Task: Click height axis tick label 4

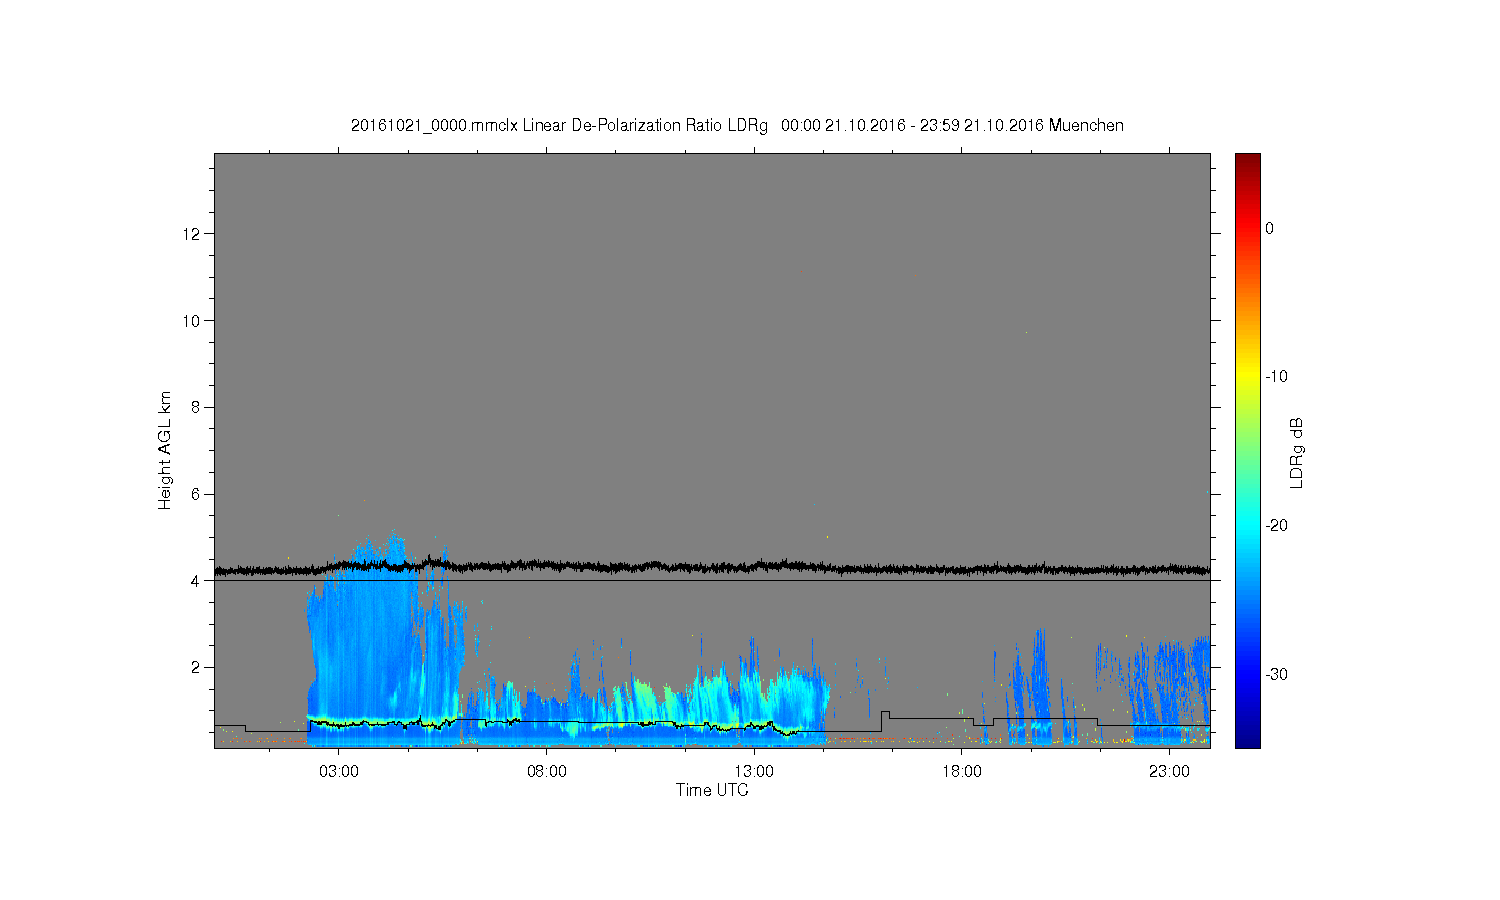Action: click(x=197, y=581)
